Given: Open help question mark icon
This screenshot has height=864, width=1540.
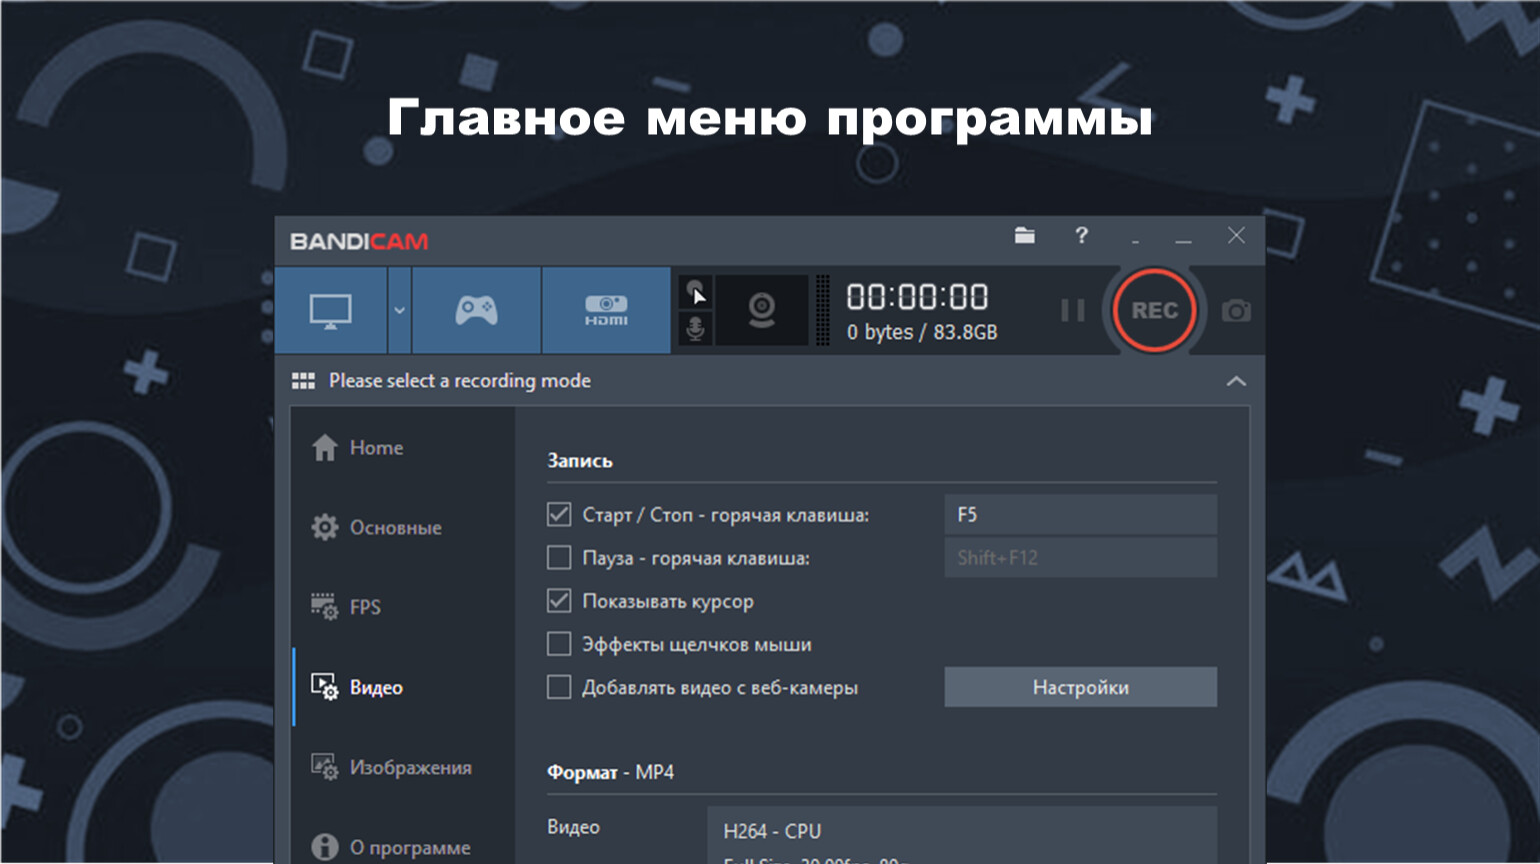Looking at the screenshot, I should [x=1081, y=236].
